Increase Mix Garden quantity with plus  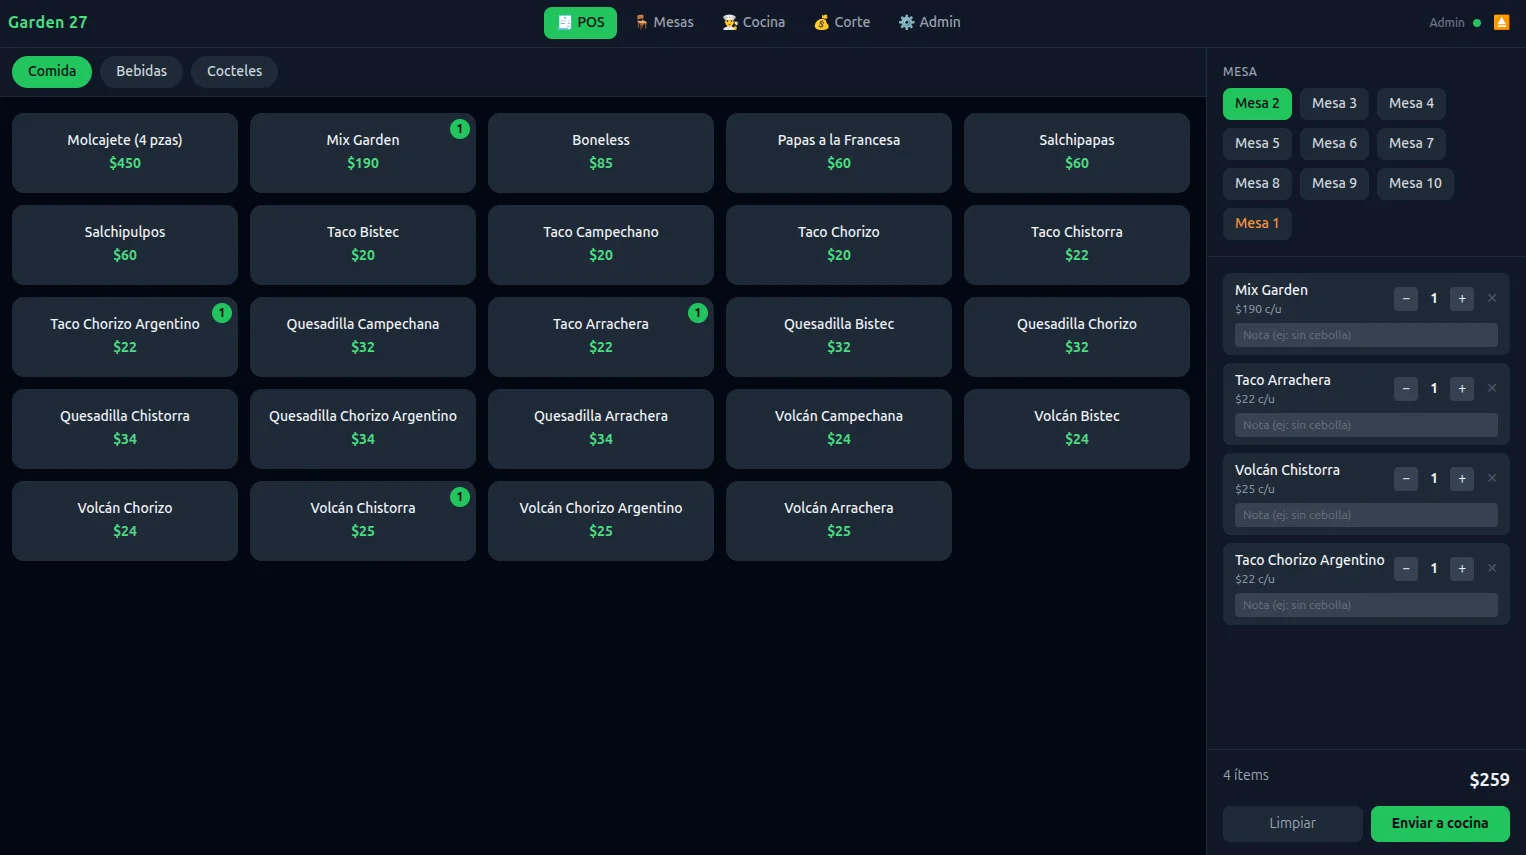1462,298
